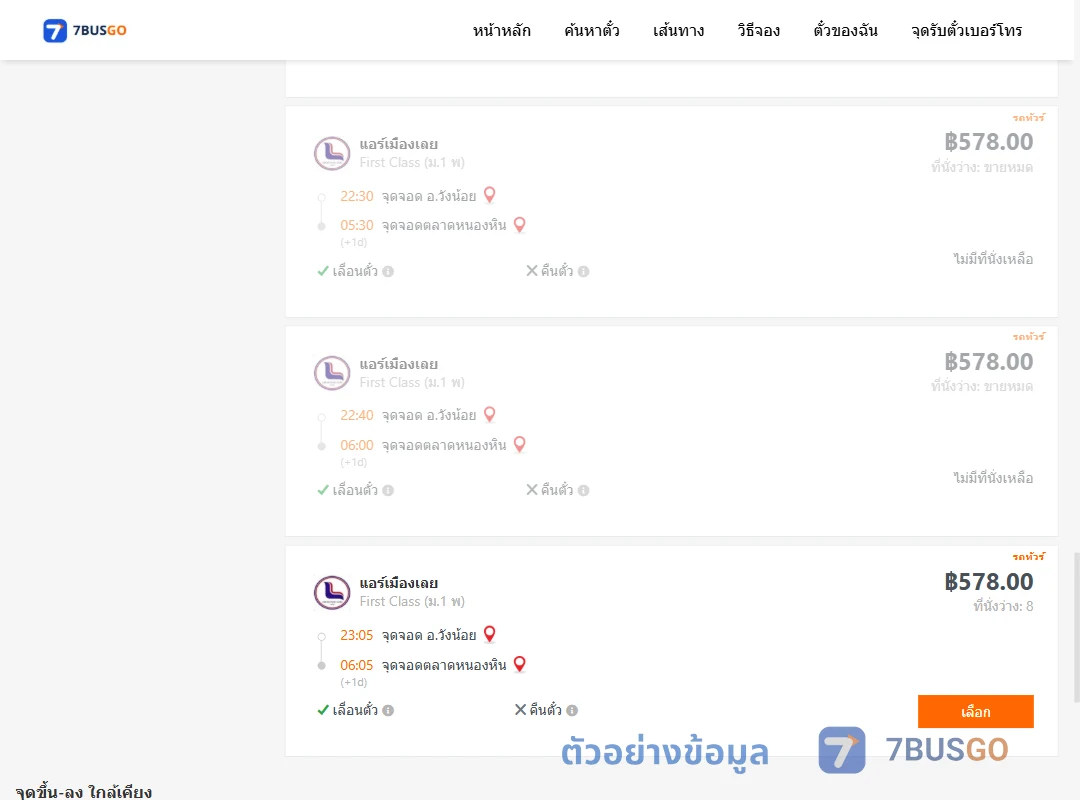
Task: Click departure time 22:40
Action: [x=357, y=416]
